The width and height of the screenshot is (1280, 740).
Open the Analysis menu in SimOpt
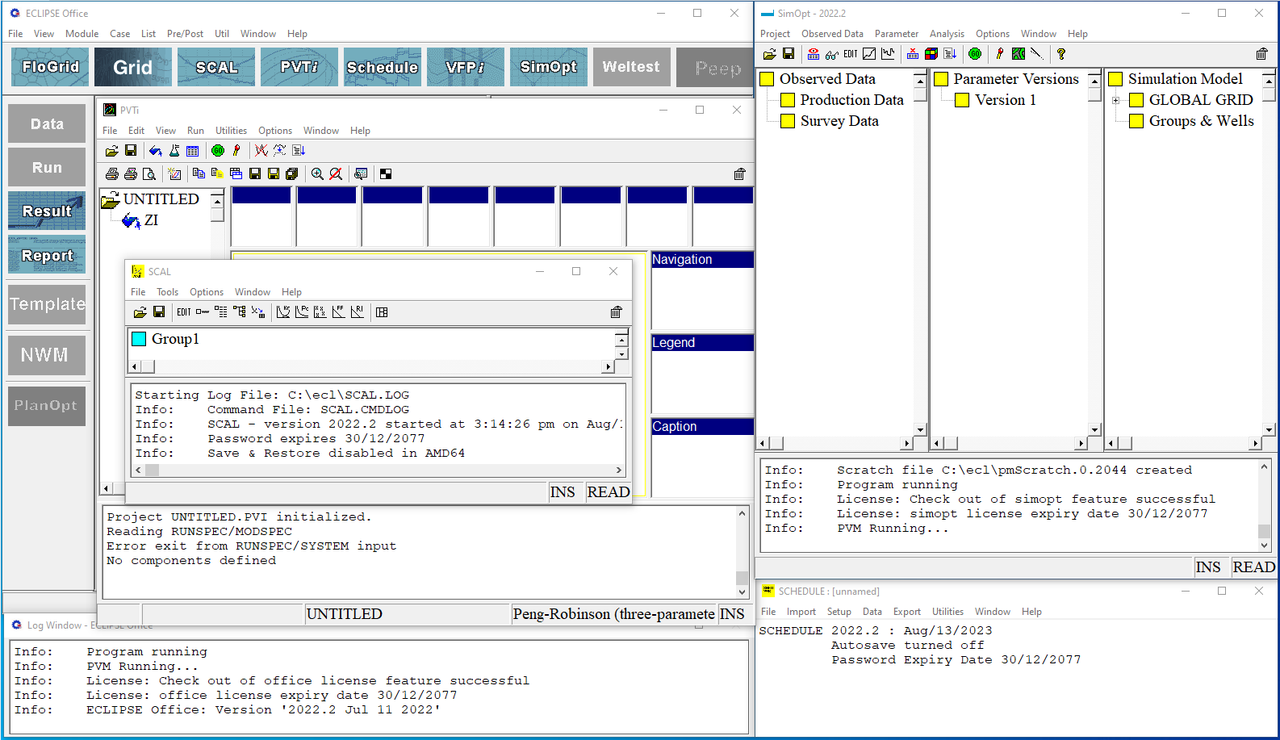[x=947, y=34]
